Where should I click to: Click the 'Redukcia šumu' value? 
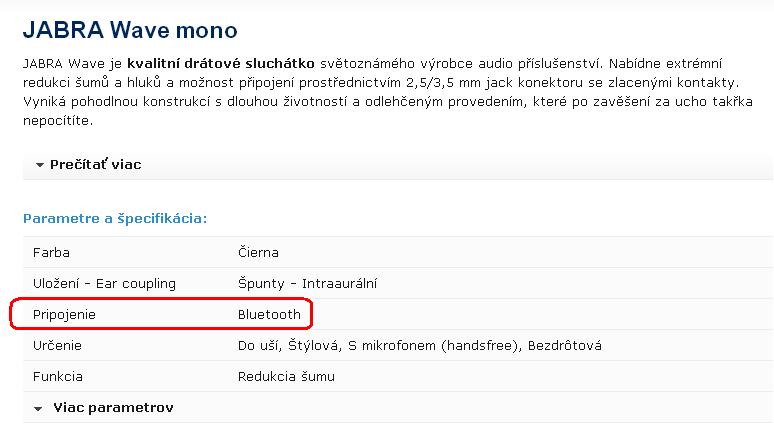286,377
